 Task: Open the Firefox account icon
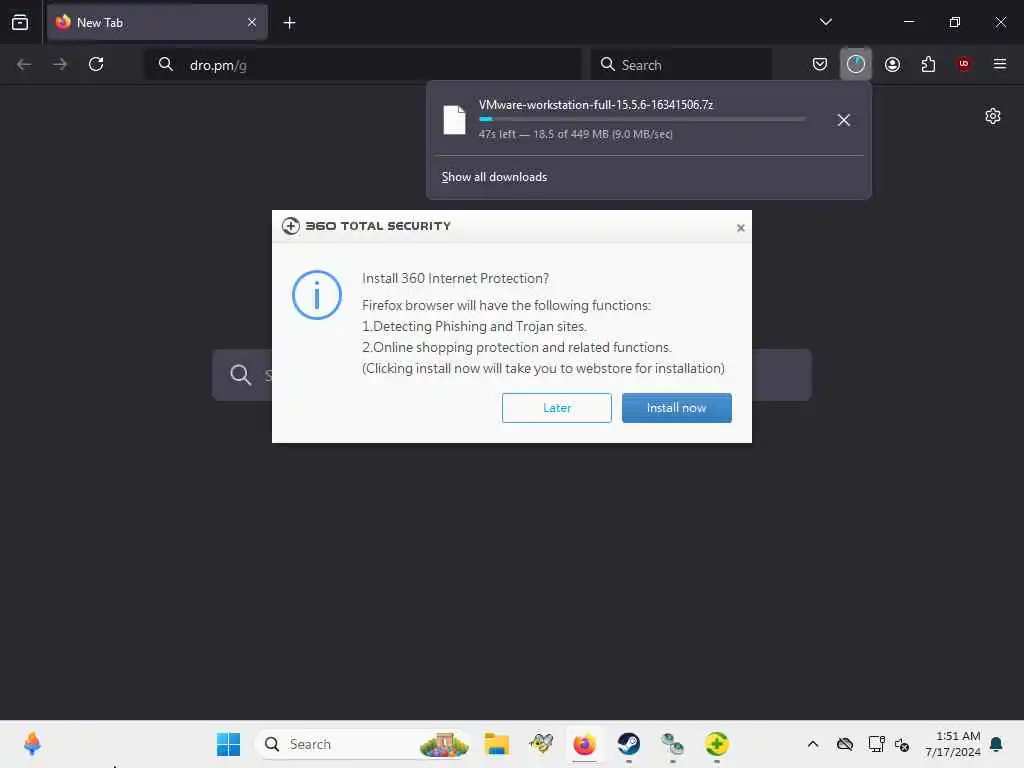[892, 64]
